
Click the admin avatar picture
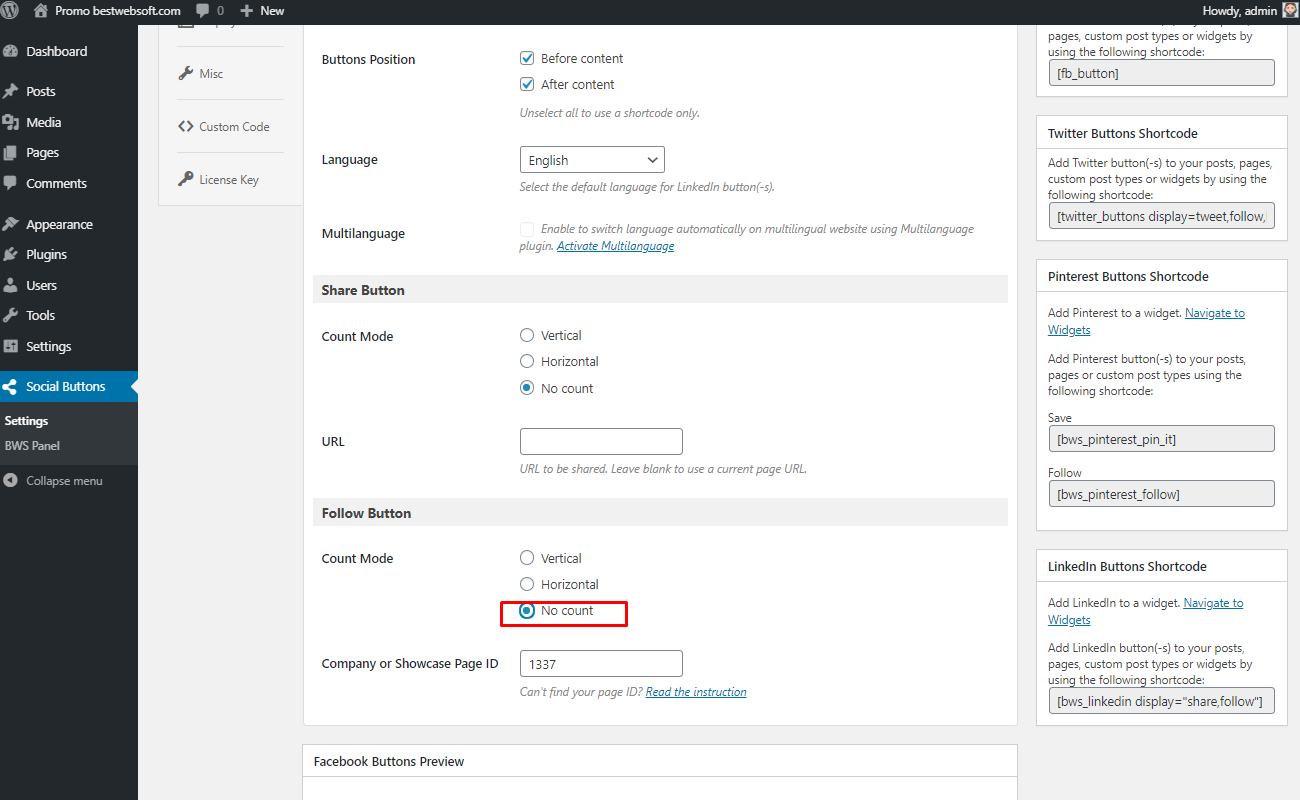coord(1290,10)
